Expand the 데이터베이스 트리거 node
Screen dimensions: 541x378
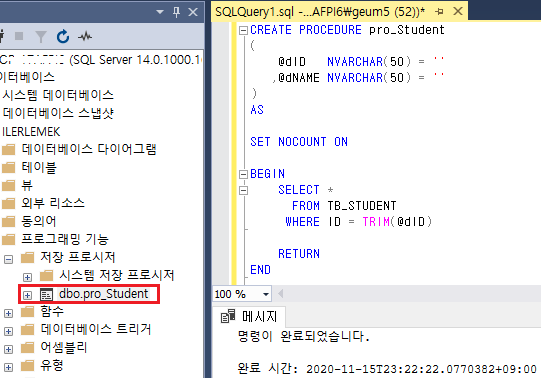point(8,331)
